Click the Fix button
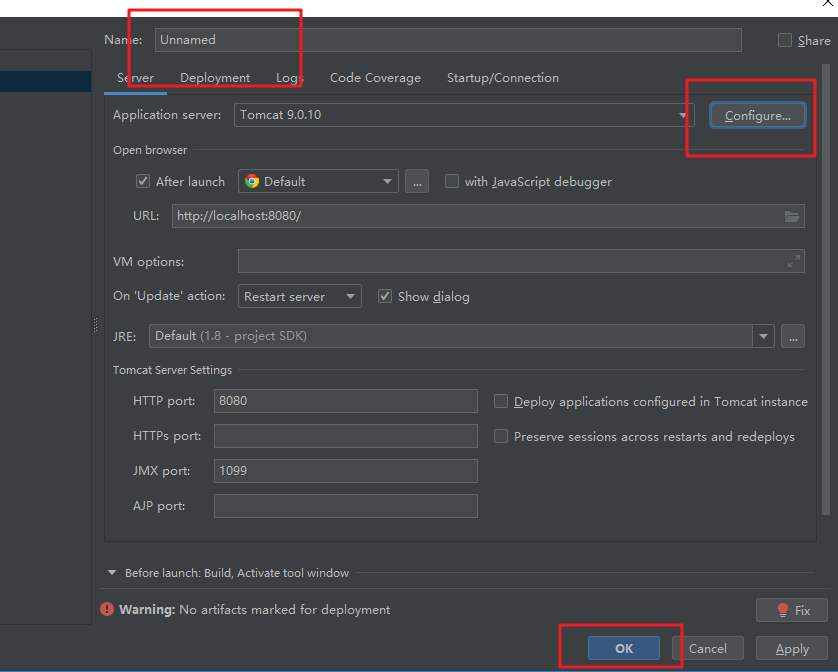The image size is (838, 672). tap(792, 610)
